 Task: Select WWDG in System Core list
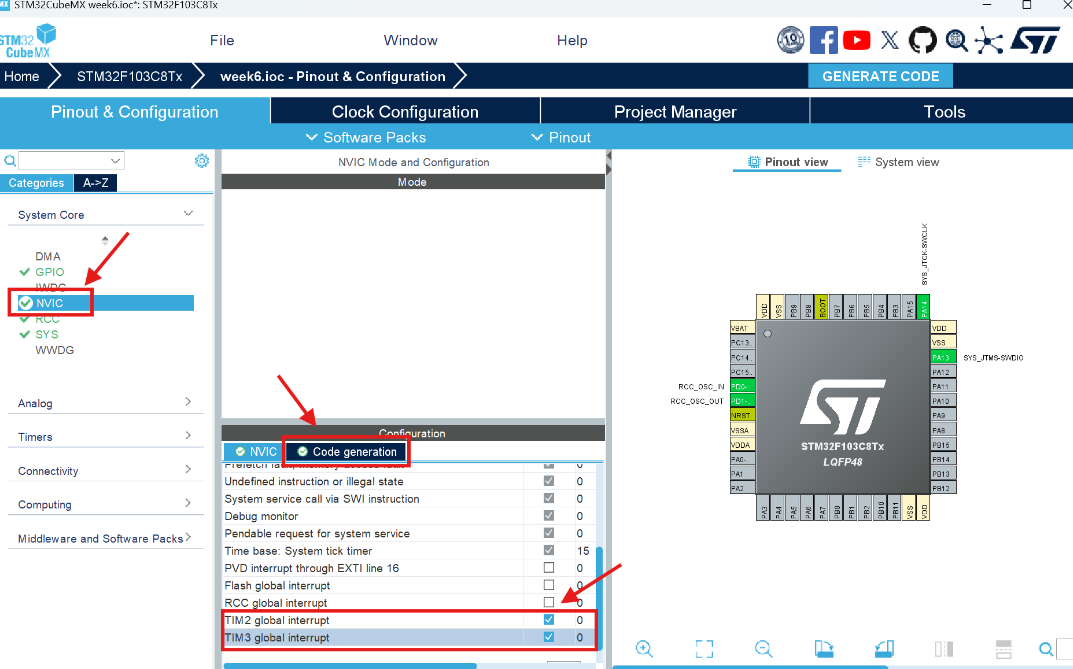pyautogui.click(x=55, y=350)
